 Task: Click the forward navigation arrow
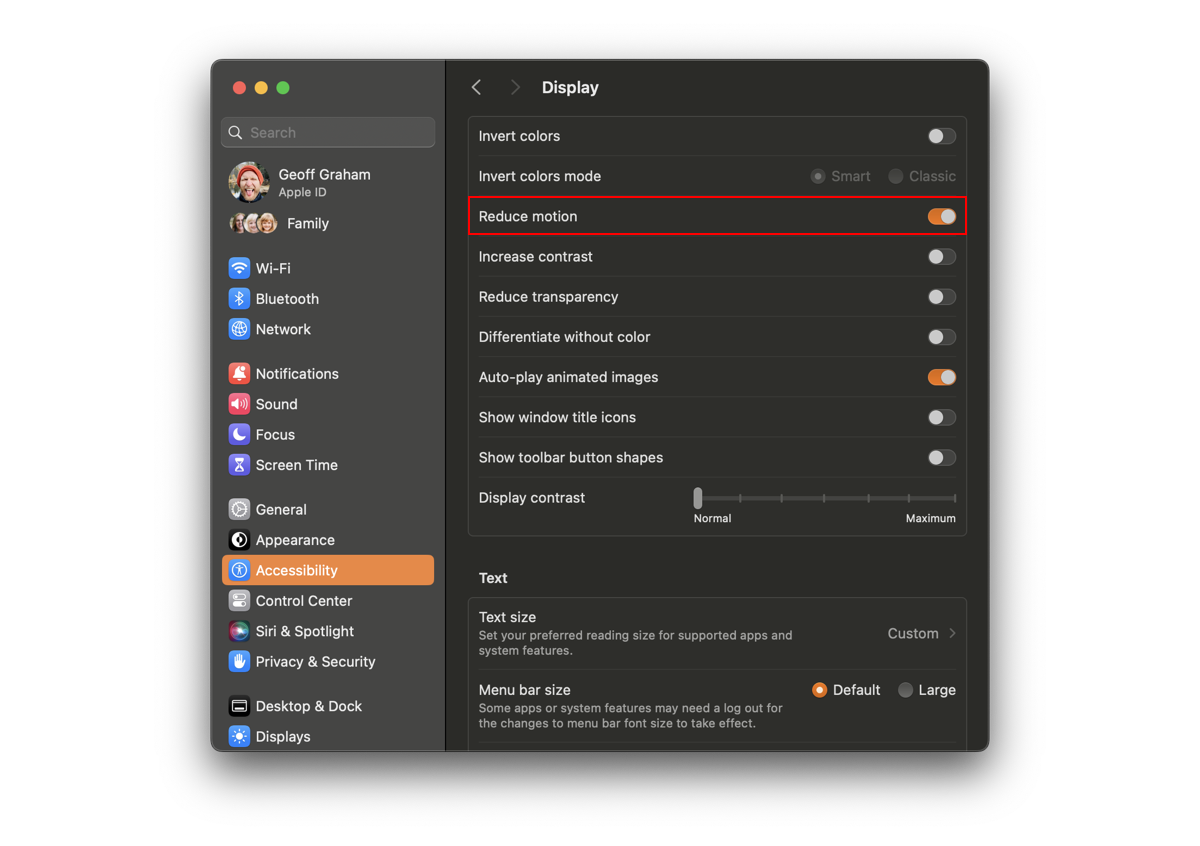[x=514, y=87]
